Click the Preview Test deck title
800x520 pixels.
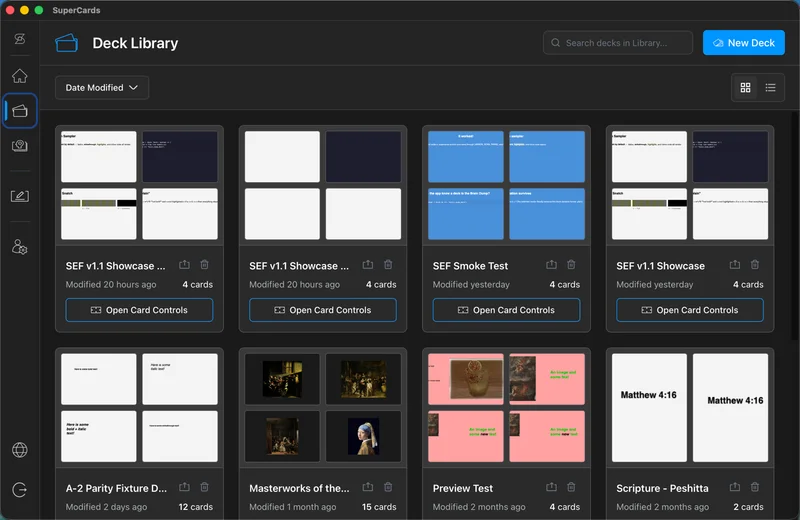462,488
